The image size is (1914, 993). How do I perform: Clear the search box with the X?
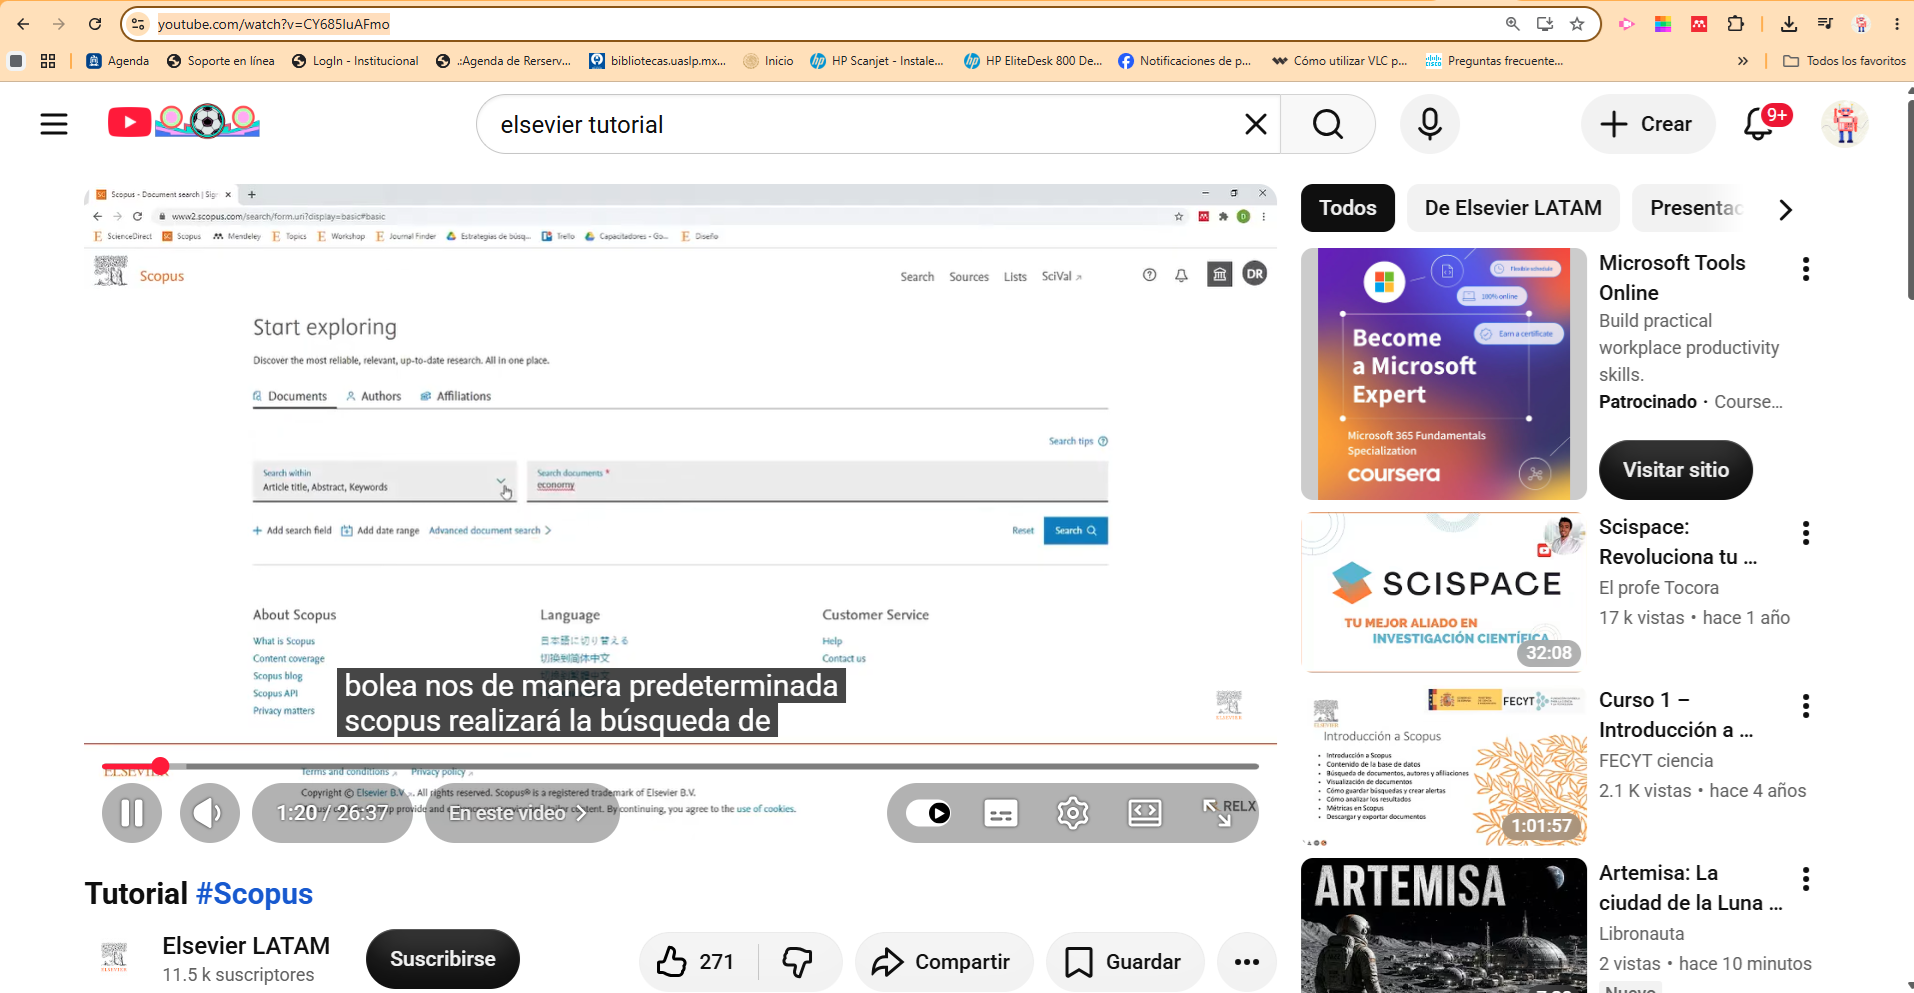point(1255,124)
